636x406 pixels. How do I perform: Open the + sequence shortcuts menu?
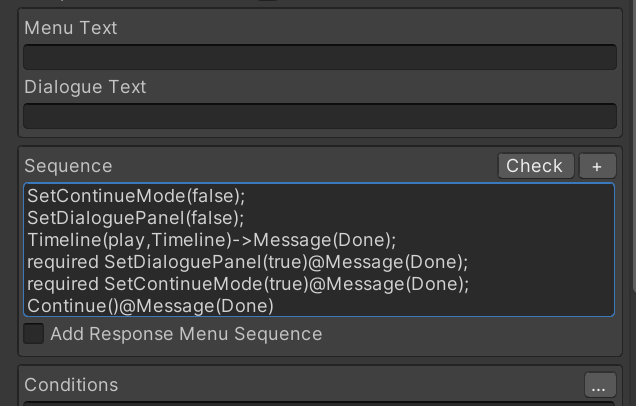tap(597, 166)
